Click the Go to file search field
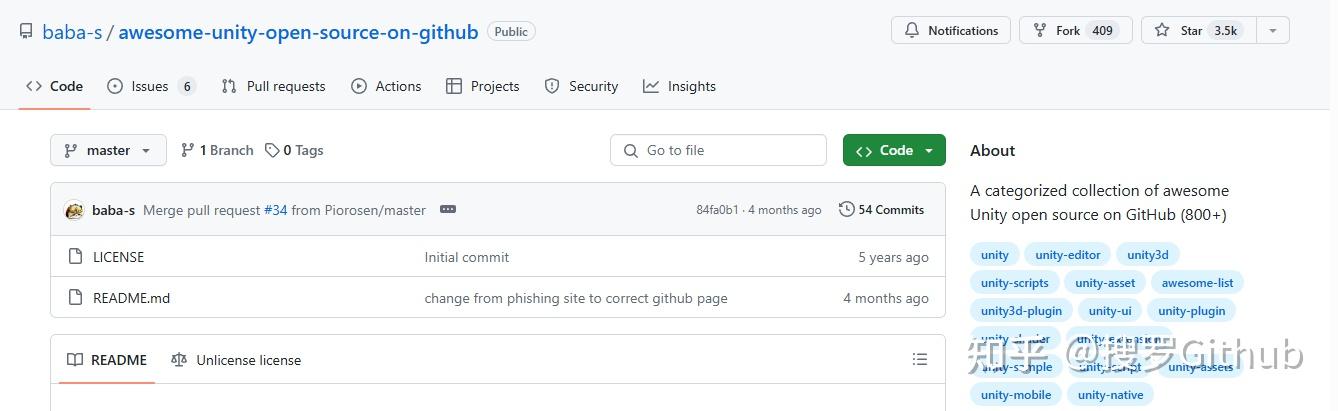This screenshot has height=411, width=1338. 718,150
